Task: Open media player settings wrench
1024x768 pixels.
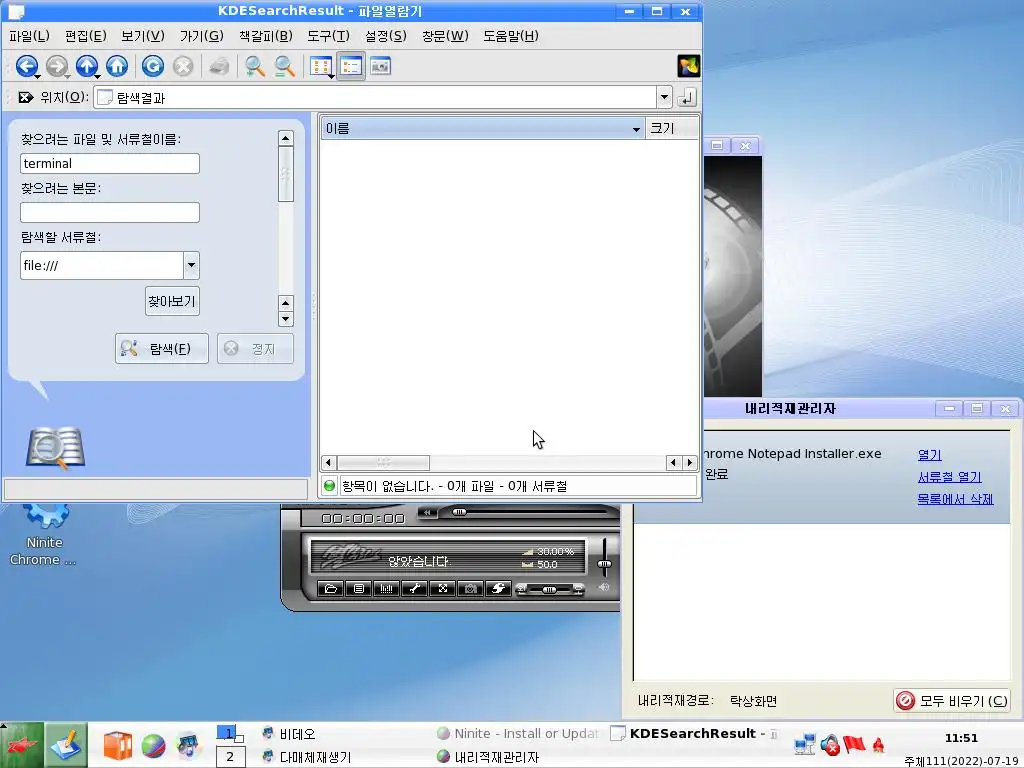Action: [415, 588]
